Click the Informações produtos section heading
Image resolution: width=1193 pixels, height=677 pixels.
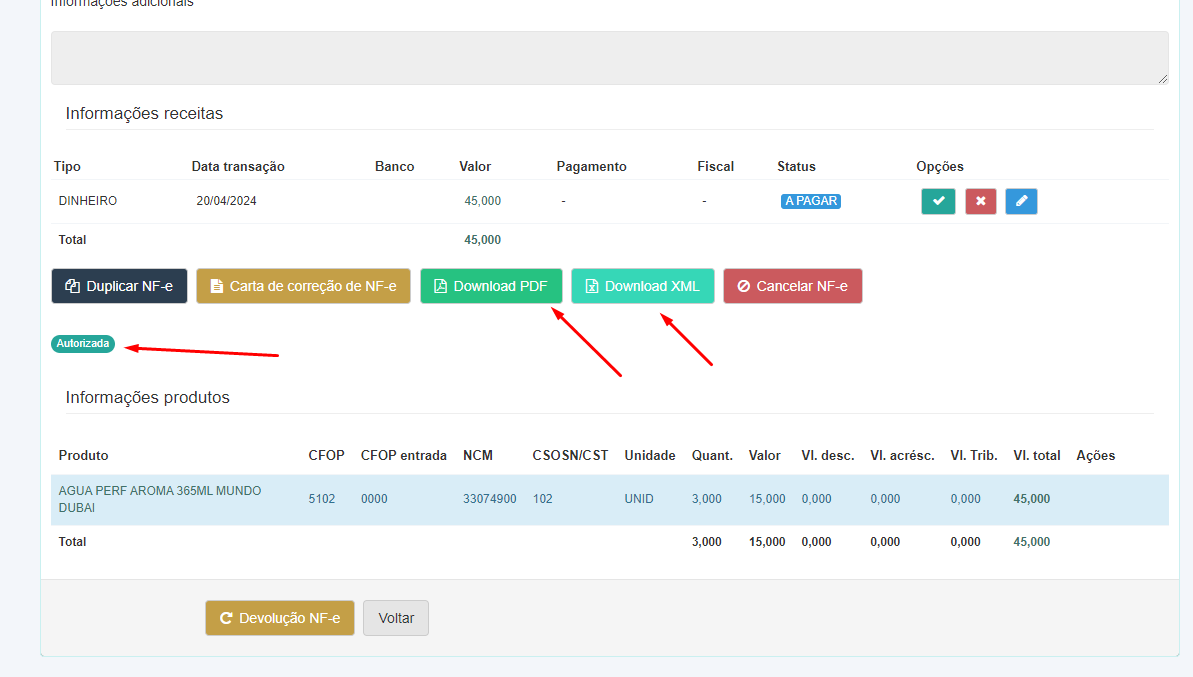pyautogui.click(x=148, y=397)
